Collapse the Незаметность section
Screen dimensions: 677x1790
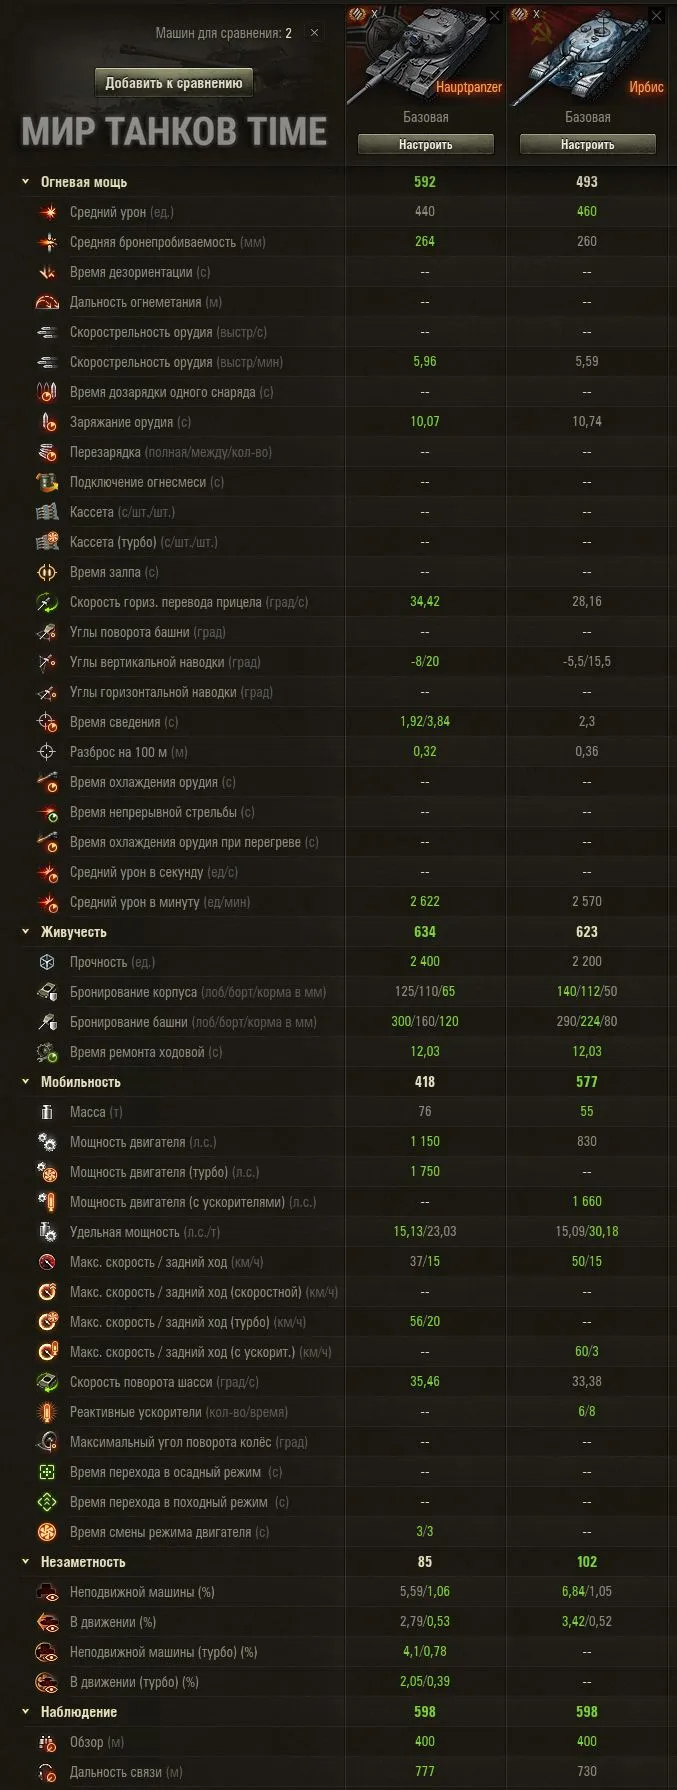[25, 1562]
